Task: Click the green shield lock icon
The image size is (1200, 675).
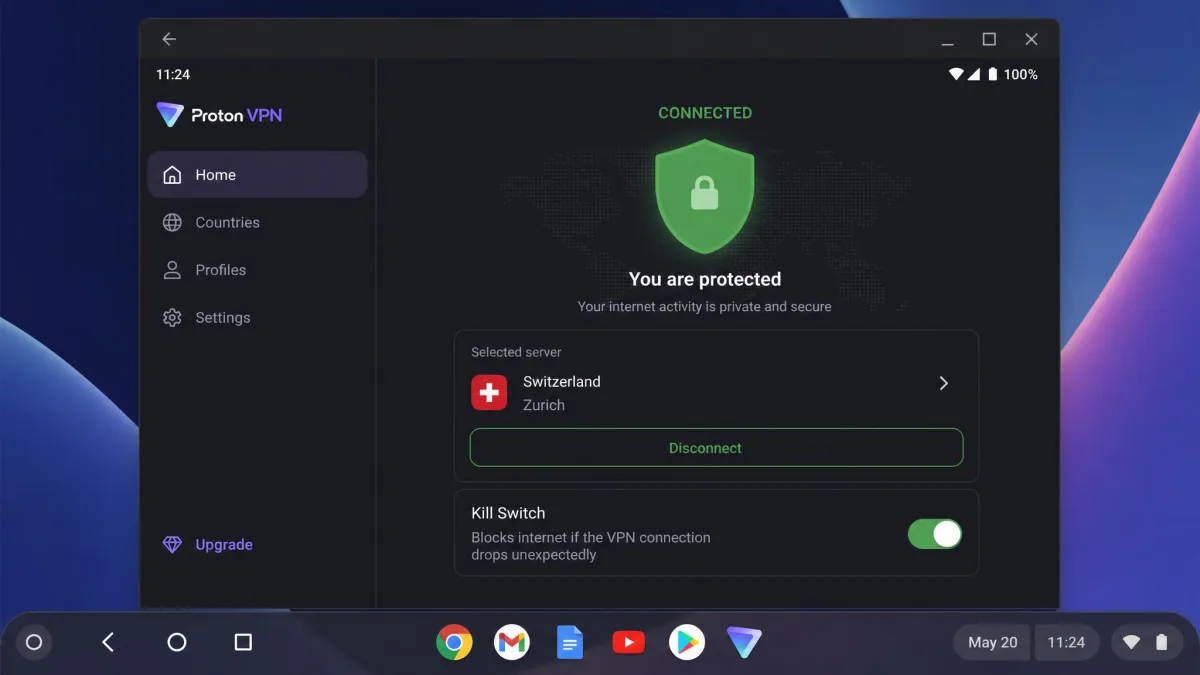Action: (x=705, y=196)
